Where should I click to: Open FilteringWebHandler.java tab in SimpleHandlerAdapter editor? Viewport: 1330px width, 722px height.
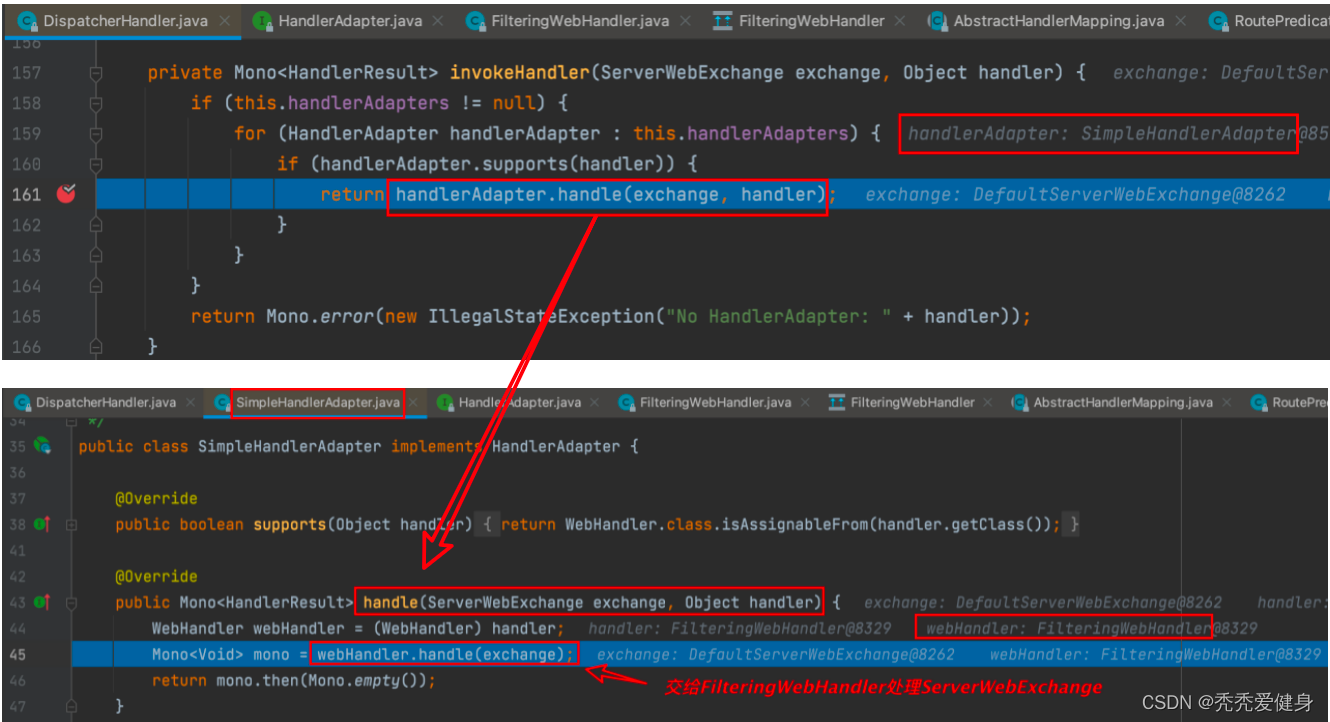point(715,402)
